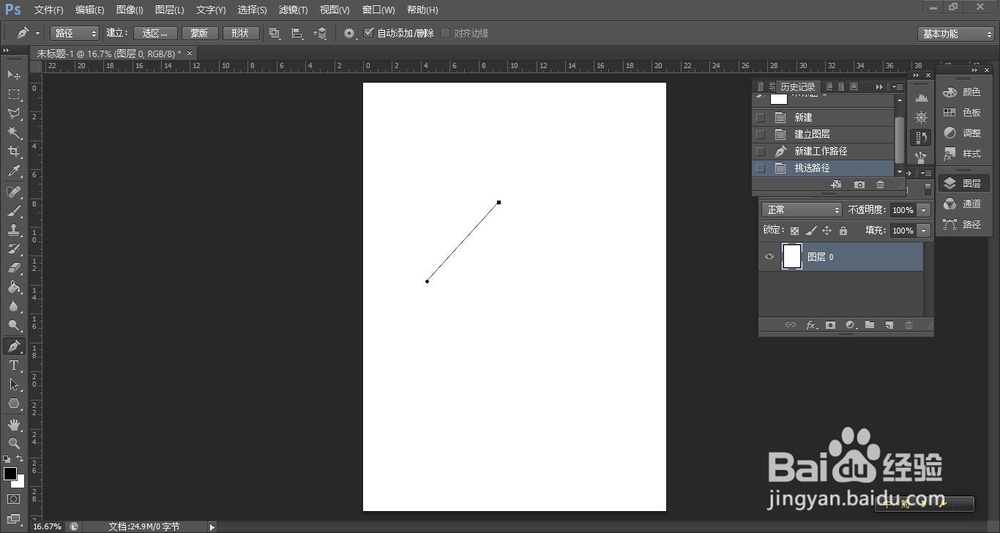Viewport: 1000px width, 533px height.
Task: Toggle lock image pixels
Action: point(811,231)
